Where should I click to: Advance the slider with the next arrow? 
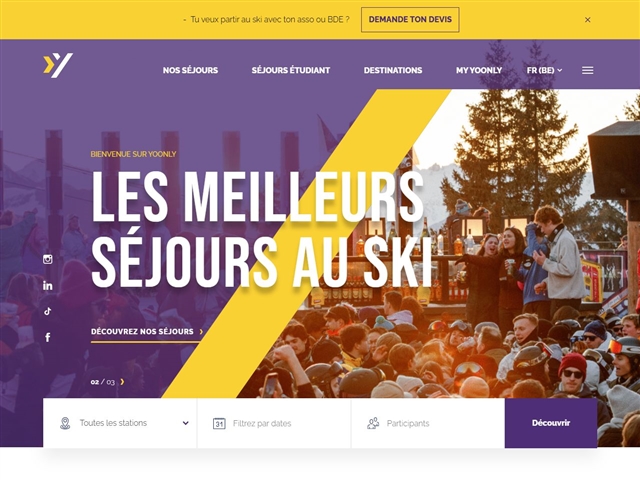coord(122,382)
